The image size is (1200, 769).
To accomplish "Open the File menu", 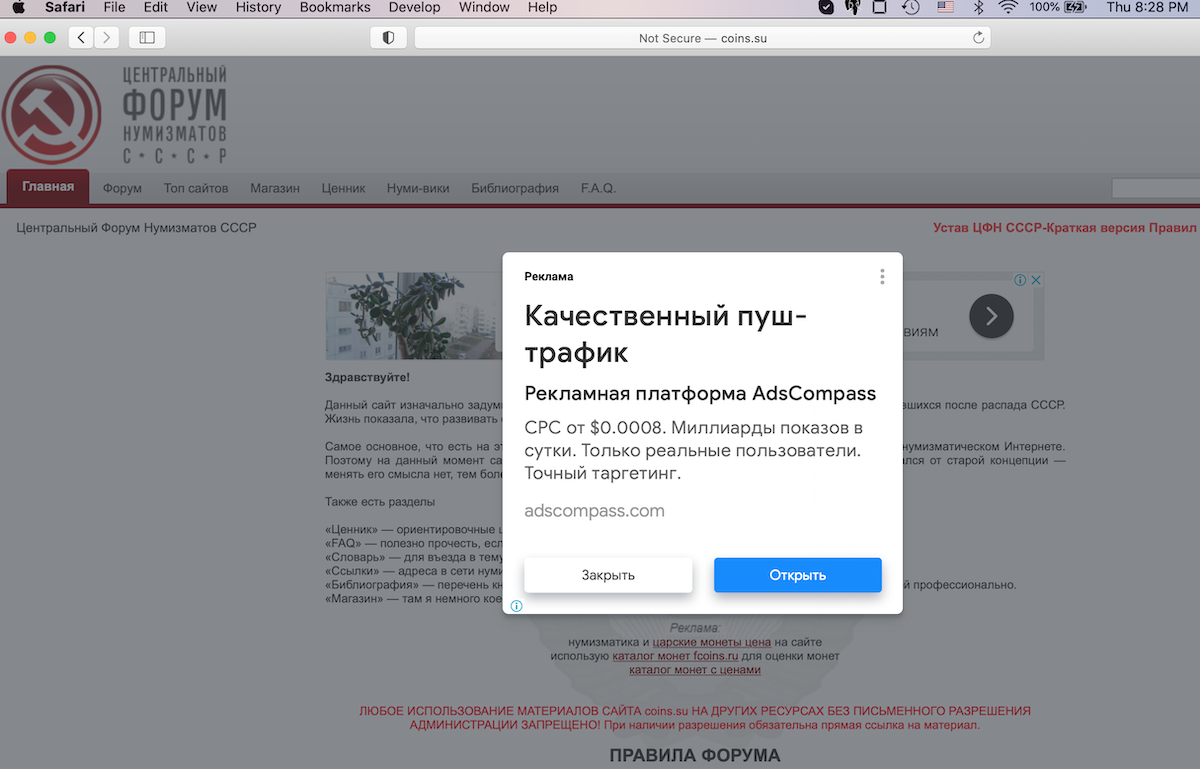I will point(114,8).
